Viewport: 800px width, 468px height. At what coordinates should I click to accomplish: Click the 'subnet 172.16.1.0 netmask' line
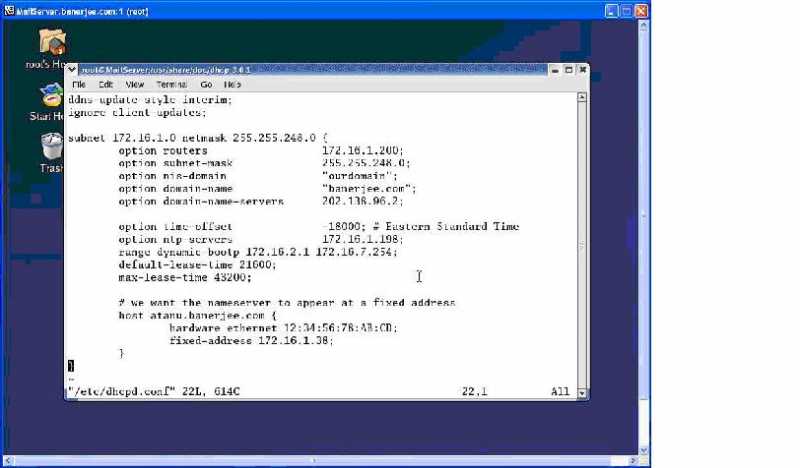click(x=198, y=138)
